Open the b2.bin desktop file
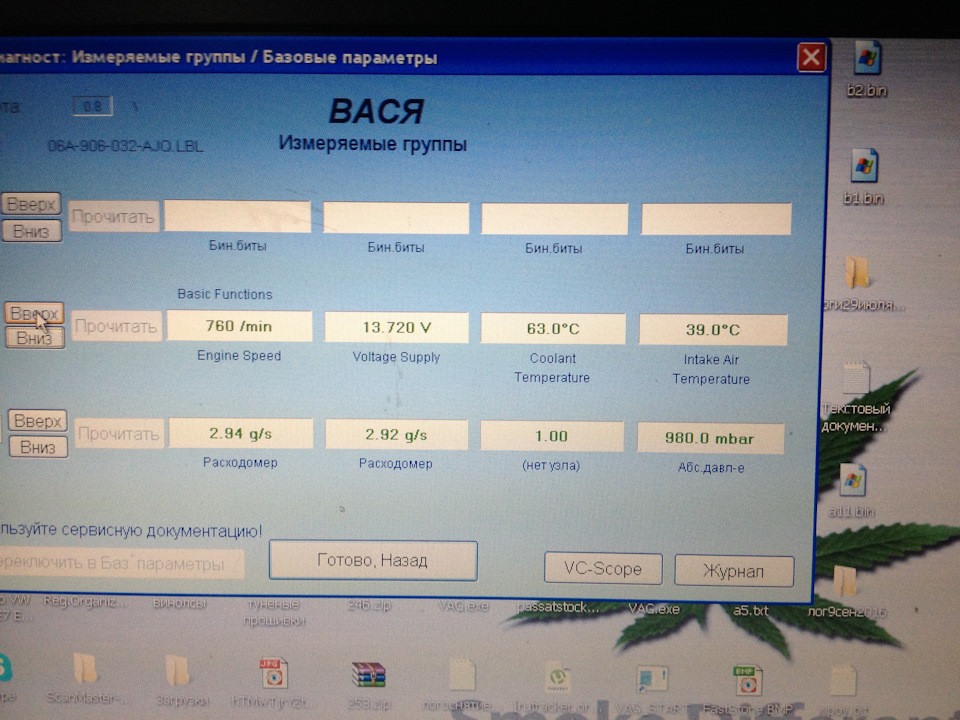Image resolution: width=960 pixels, height=720 pixels. click(x=866, y=58)
